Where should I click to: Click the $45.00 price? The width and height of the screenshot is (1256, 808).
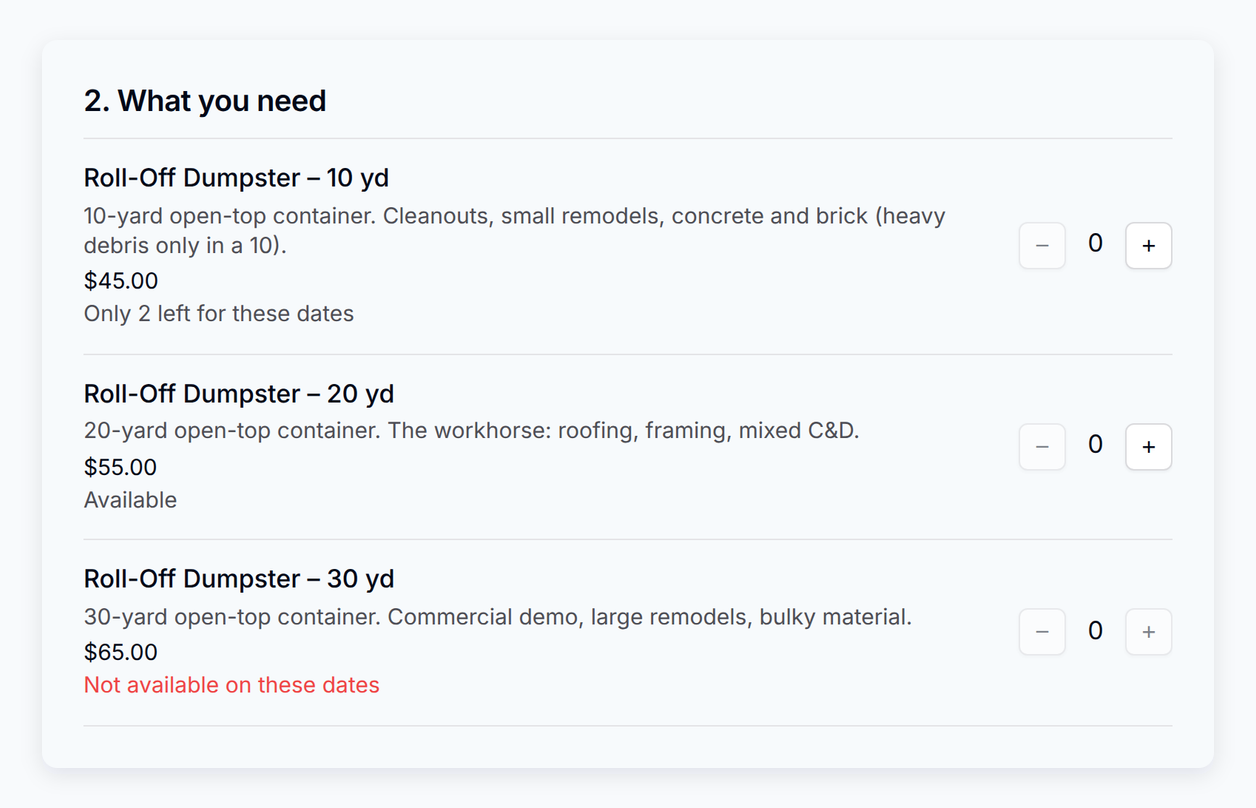pos(121,281)
